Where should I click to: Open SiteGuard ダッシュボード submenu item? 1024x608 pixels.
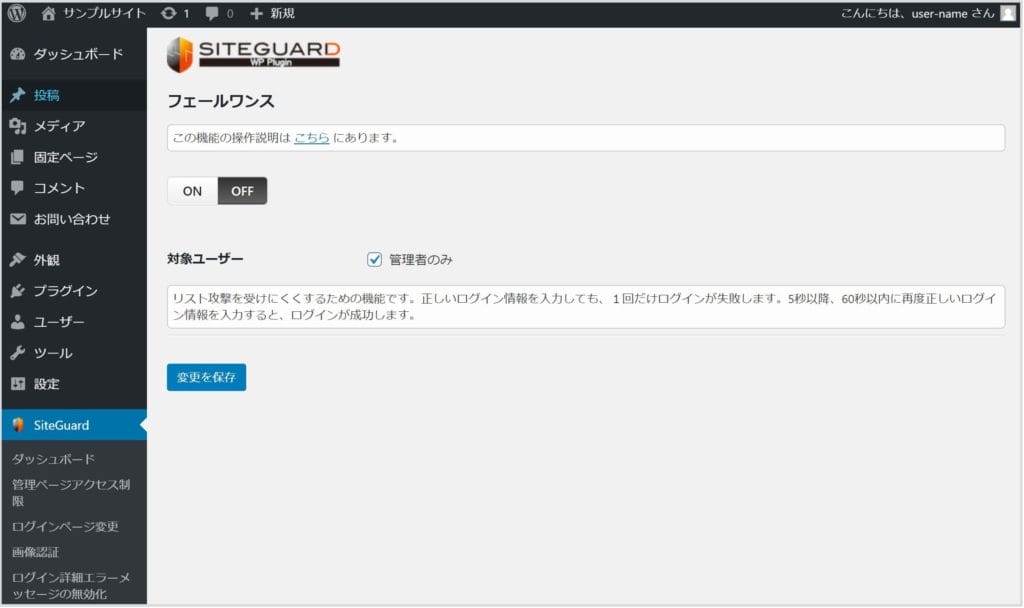pos(53,459)
